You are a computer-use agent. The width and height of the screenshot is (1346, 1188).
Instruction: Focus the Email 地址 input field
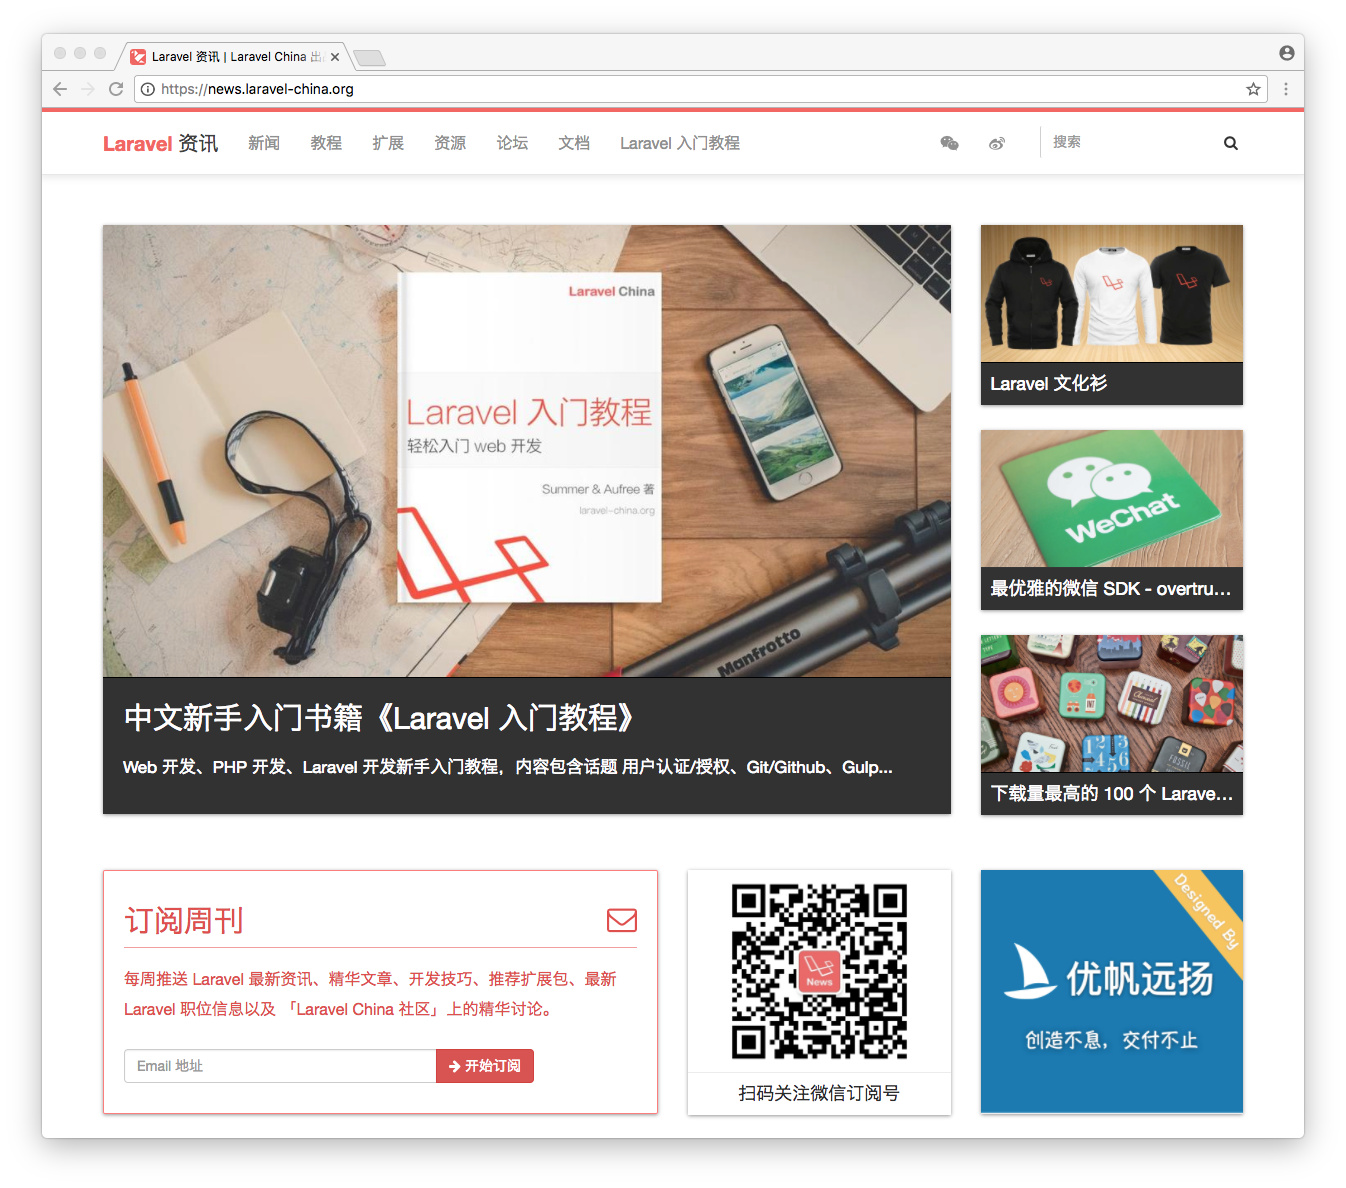pos(280,1066)
